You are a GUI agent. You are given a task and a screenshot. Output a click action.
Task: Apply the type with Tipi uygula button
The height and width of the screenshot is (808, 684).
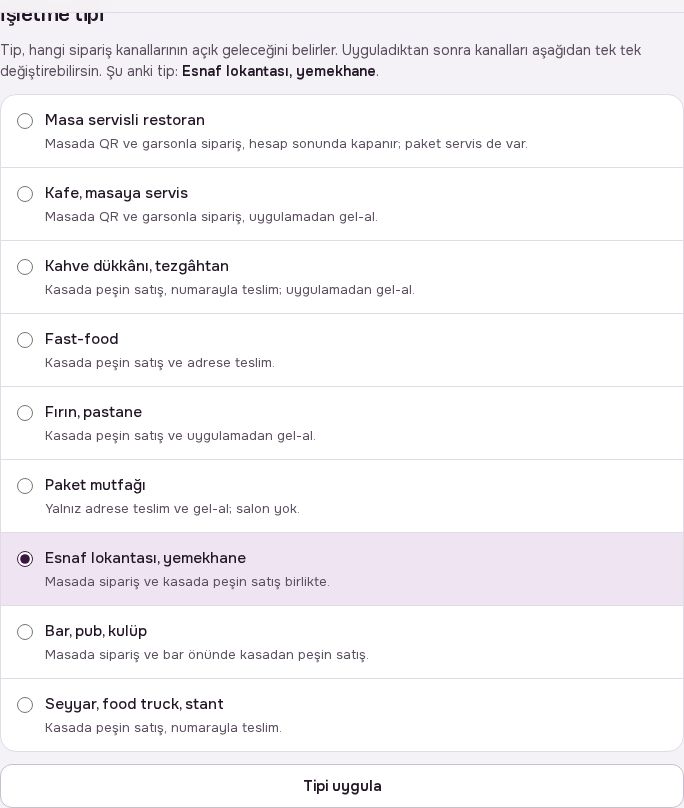click(x=342, y=786)
